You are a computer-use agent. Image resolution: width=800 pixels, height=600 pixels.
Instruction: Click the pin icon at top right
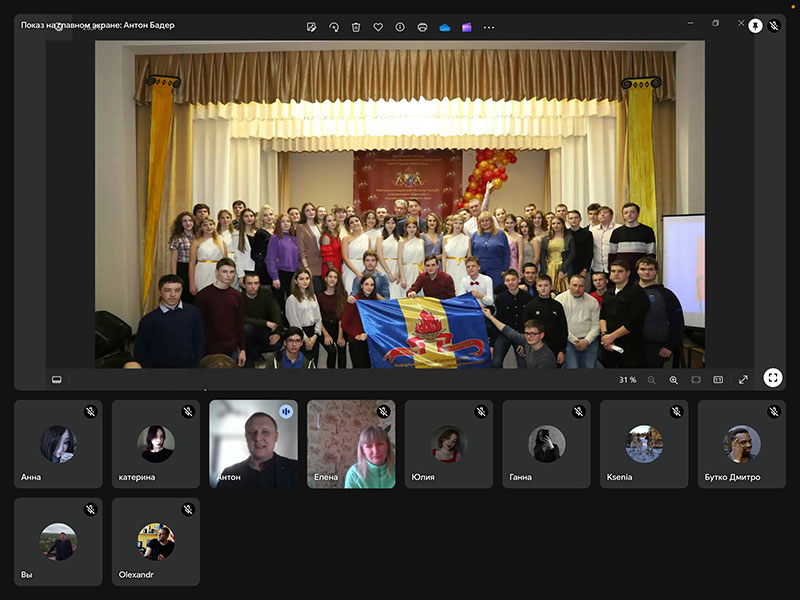coord(755,26)
